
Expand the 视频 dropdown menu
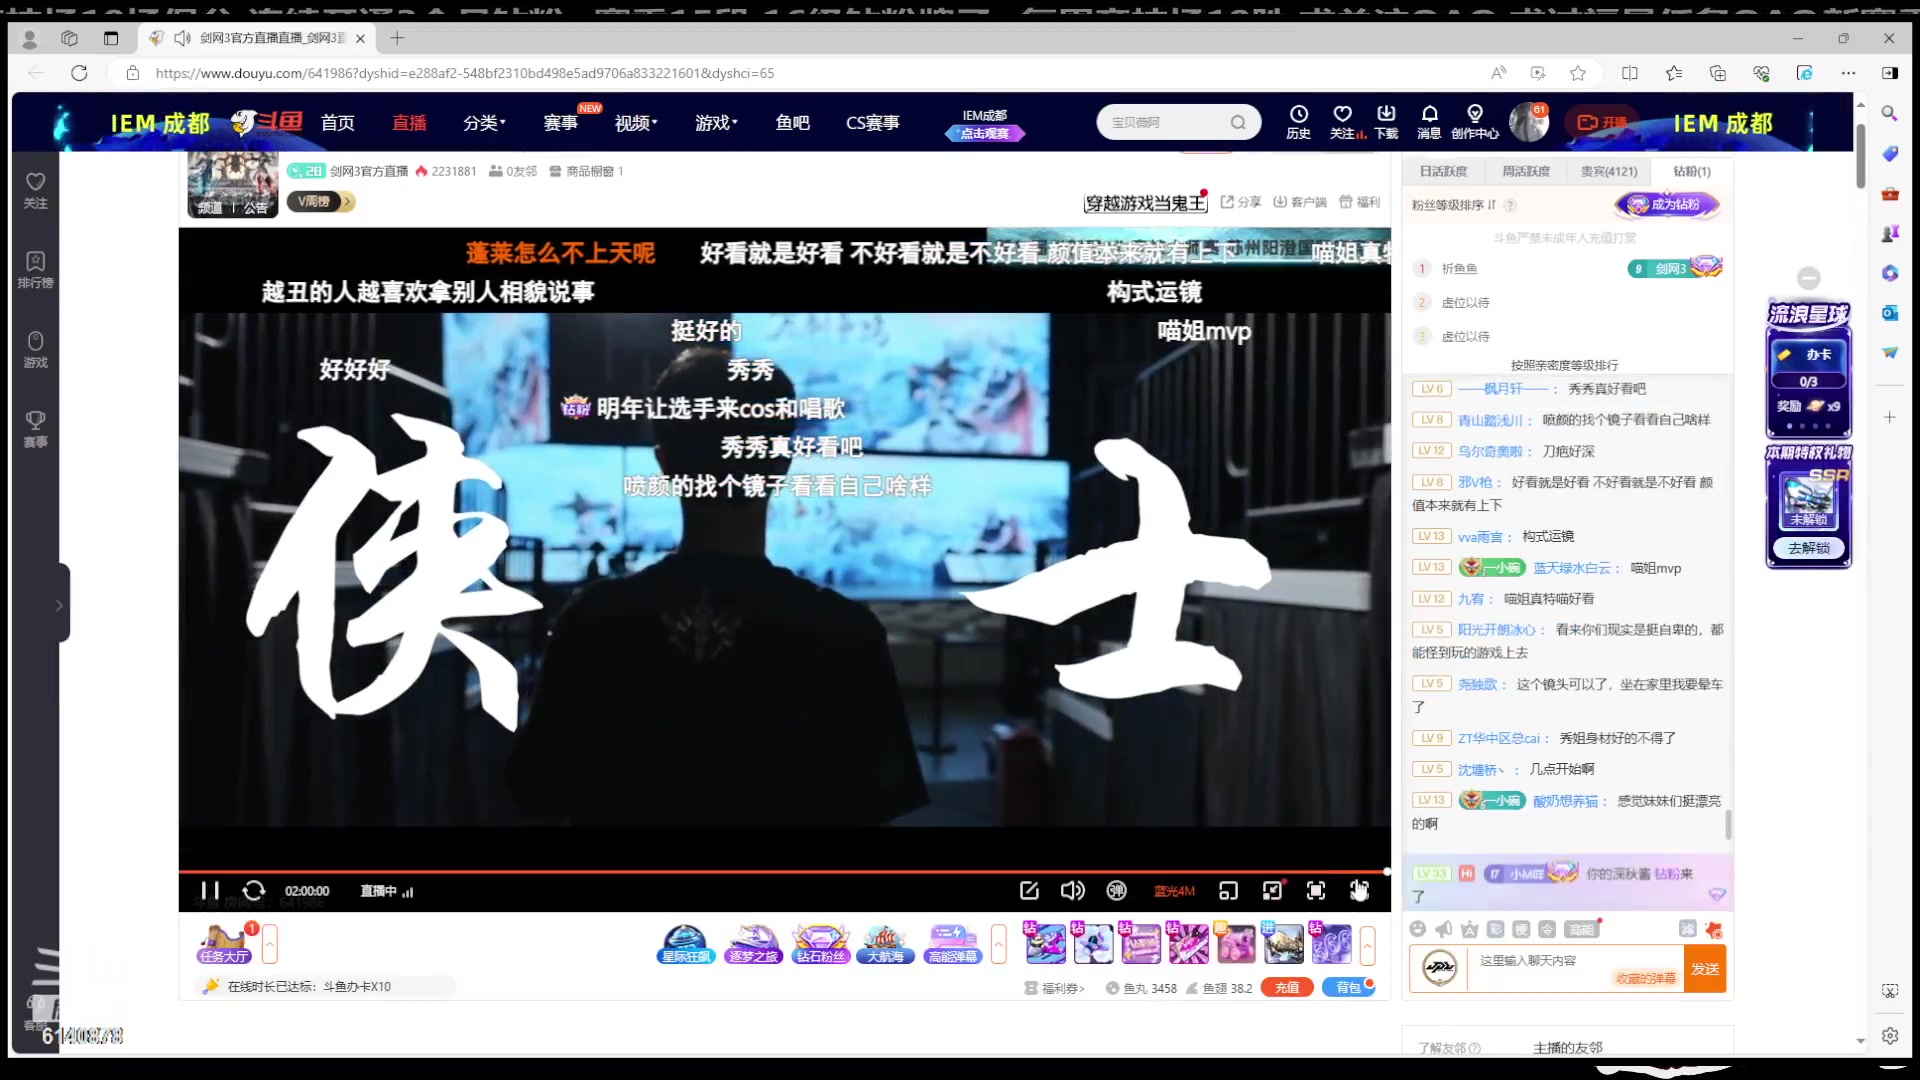632,122
